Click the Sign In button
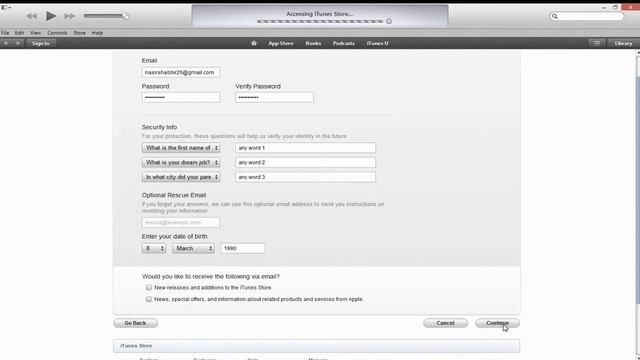Viewport: 640px width, 360px height. [41, 43]
